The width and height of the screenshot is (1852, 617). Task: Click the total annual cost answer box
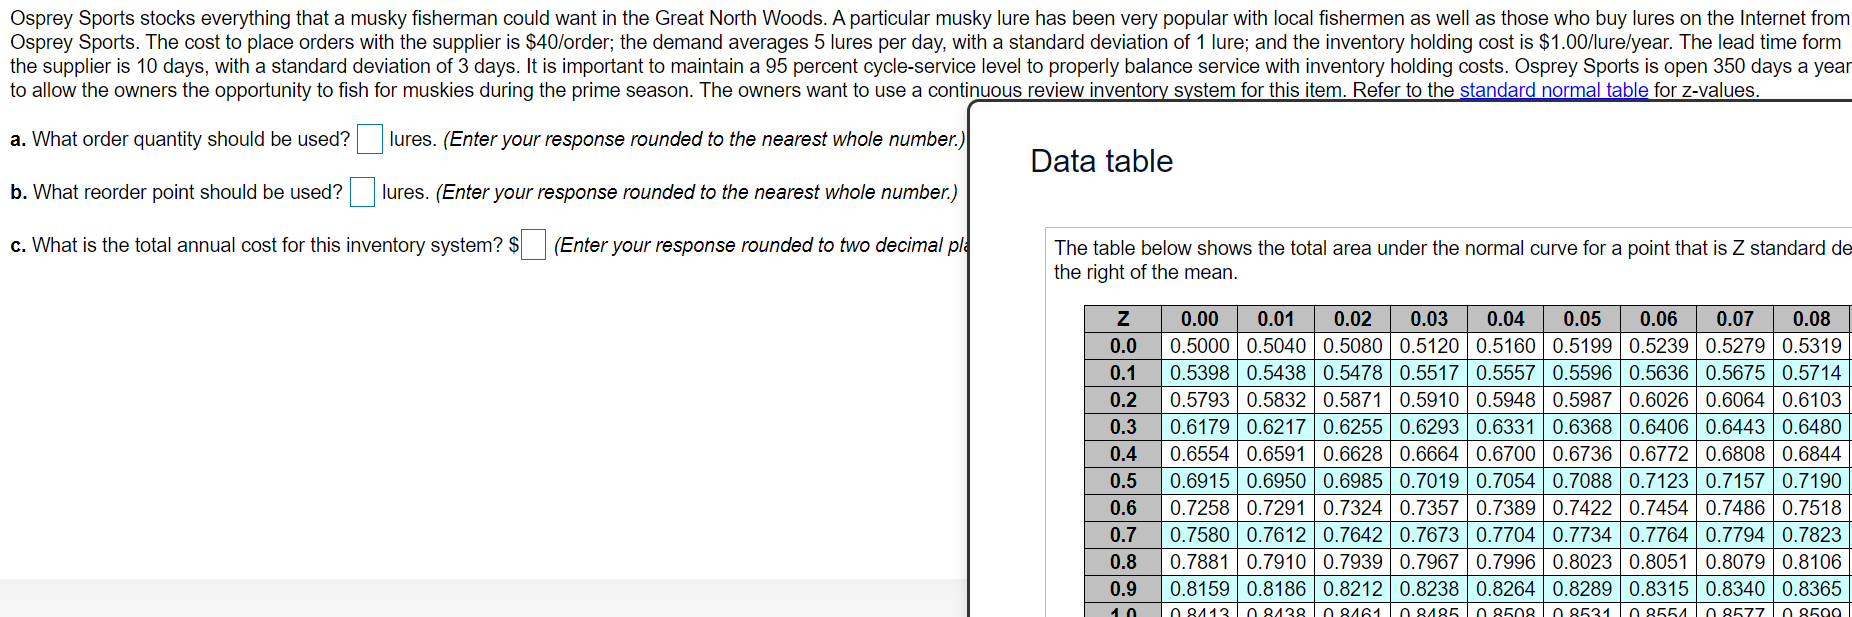533,245
